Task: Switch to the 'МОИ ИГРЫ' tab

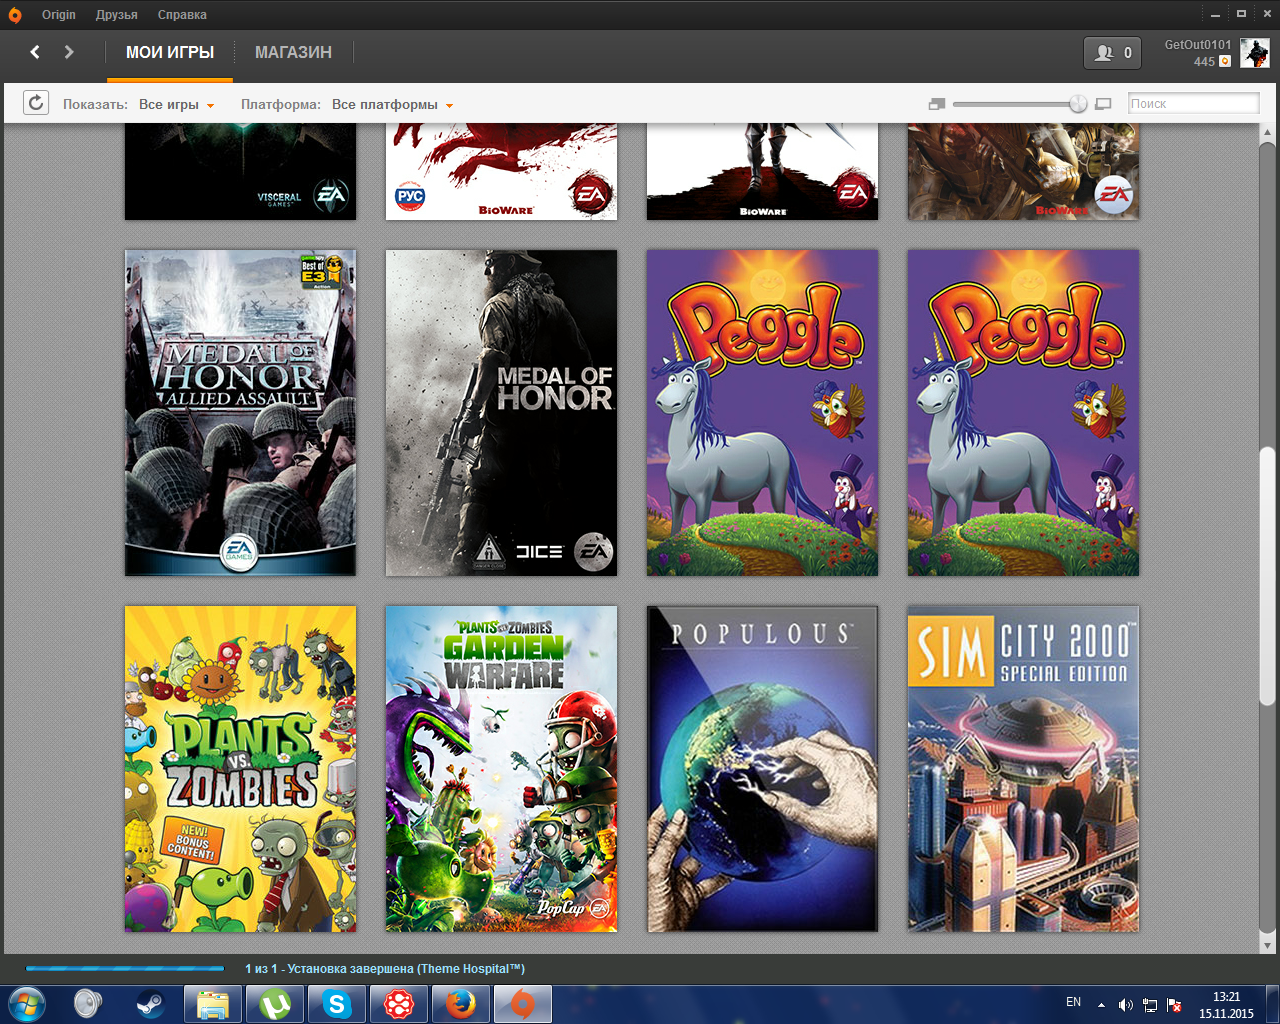Action: pos(170,52)
